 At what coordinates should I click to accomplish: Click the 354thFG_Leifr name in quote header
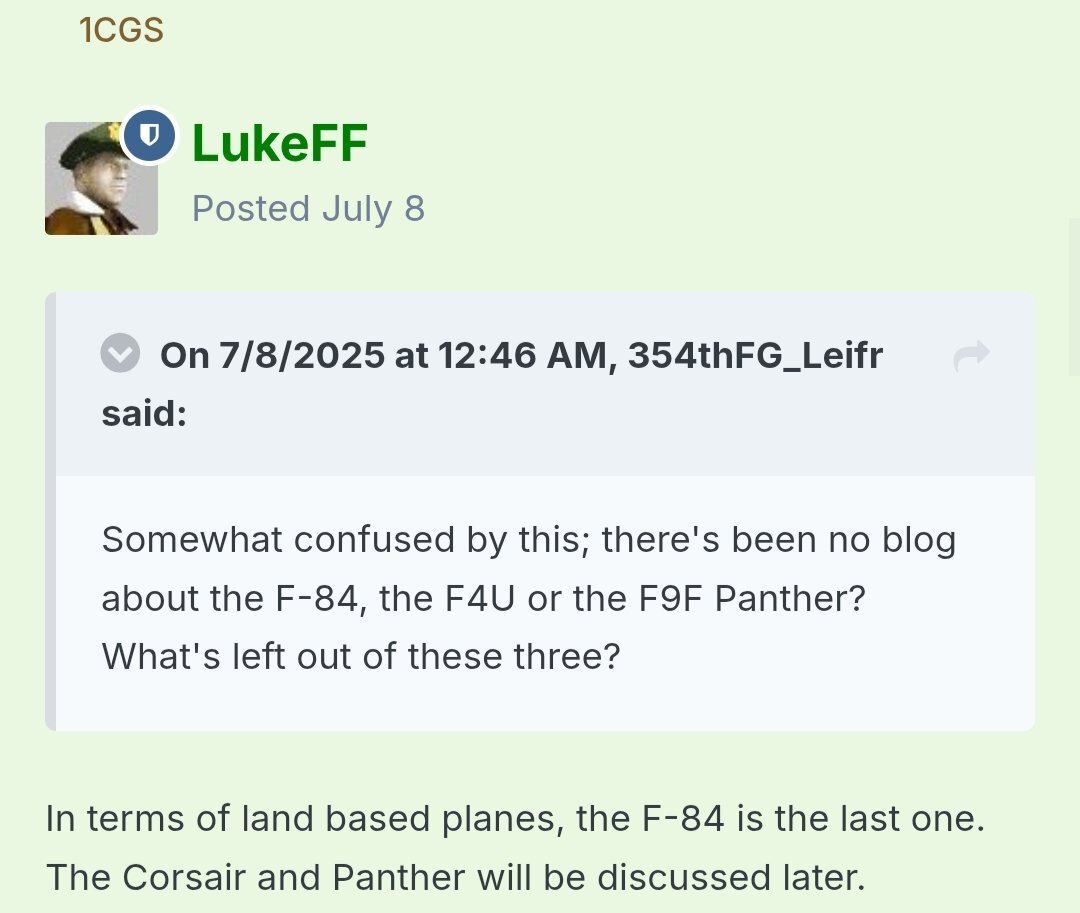point(755,355)
